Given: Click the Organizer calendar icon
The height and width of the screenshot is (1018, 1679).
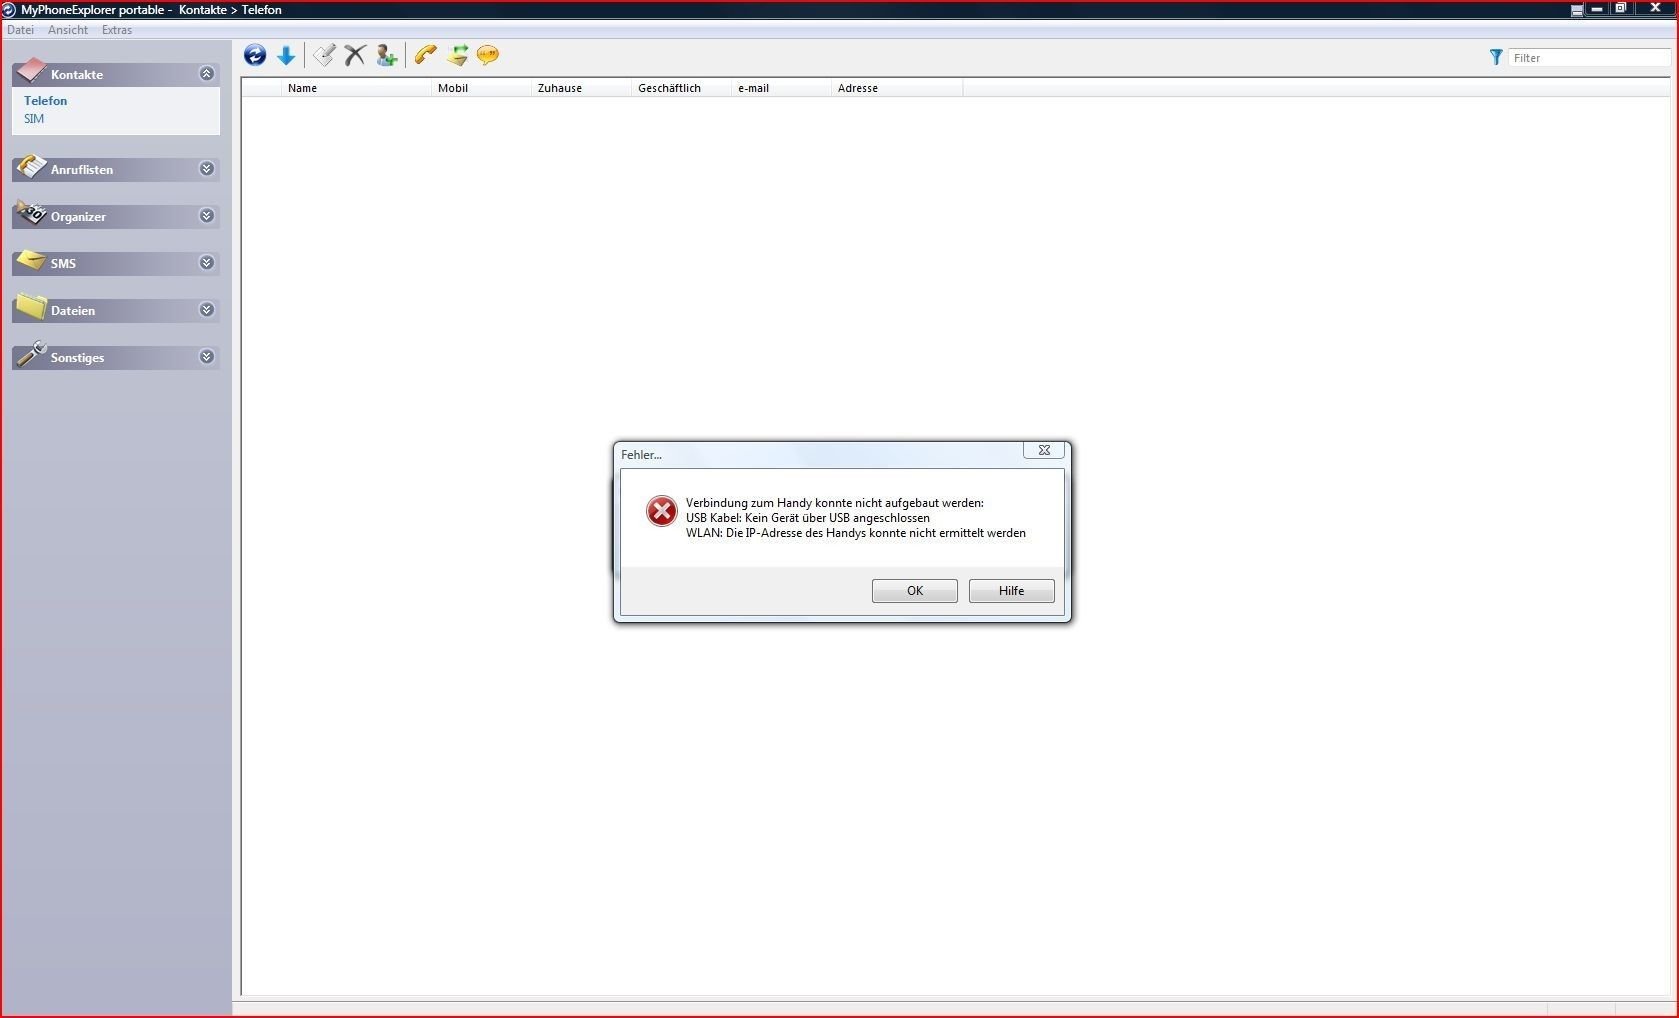Looking at the screenshot, I should tap(31, 212).
